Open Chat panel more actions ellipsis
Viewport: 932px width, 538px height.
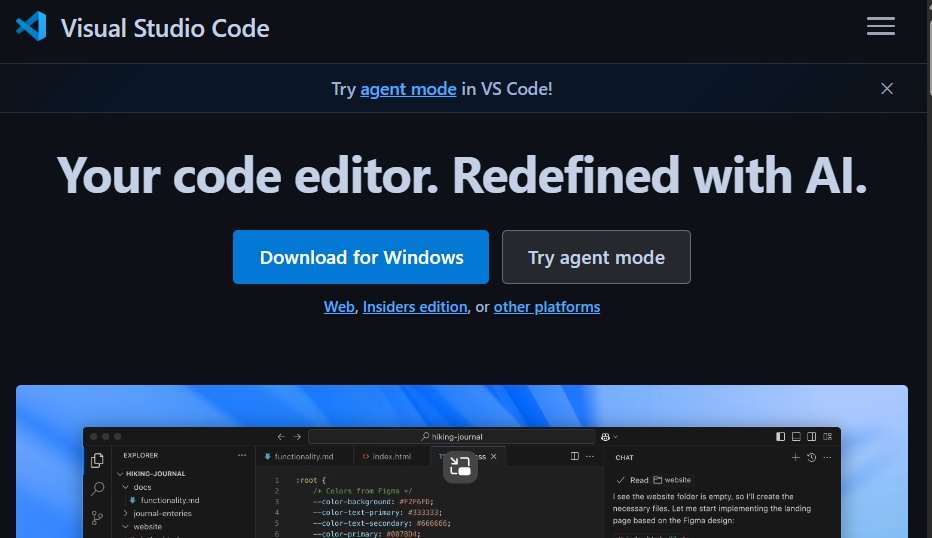tap(827, 457)
